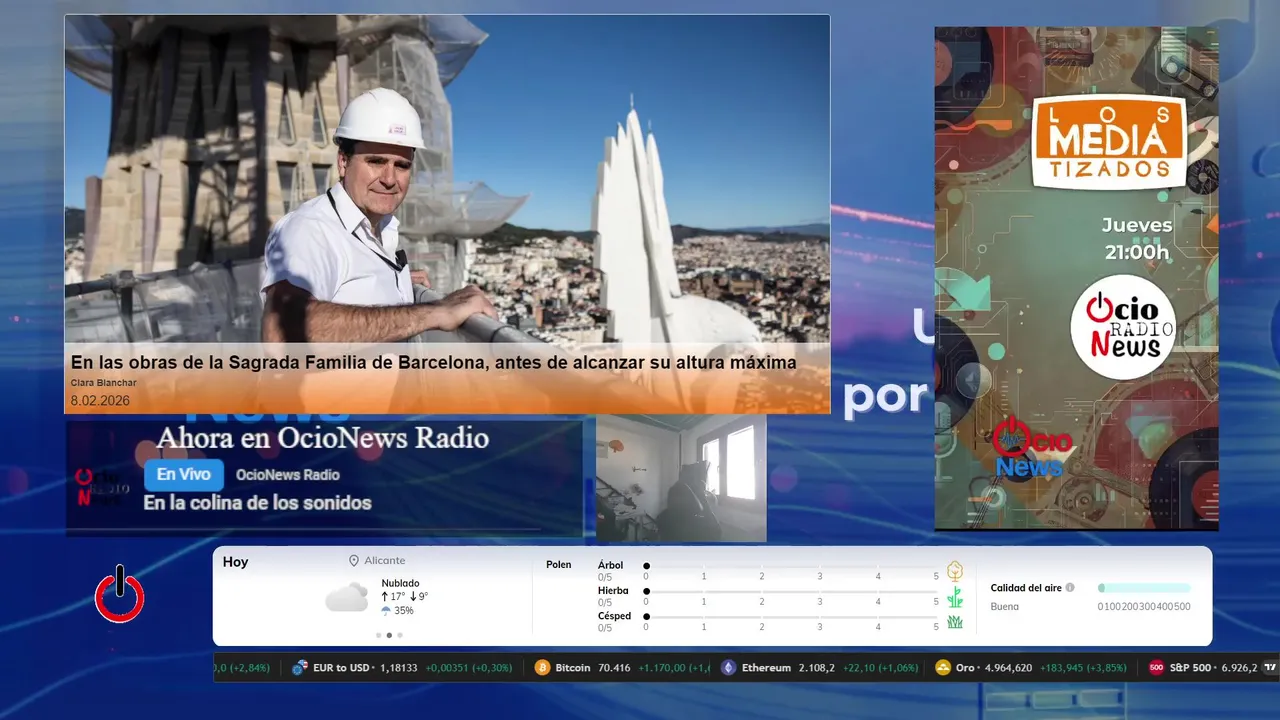Click the Ethereum coin icon

click(x=729, y=668)
